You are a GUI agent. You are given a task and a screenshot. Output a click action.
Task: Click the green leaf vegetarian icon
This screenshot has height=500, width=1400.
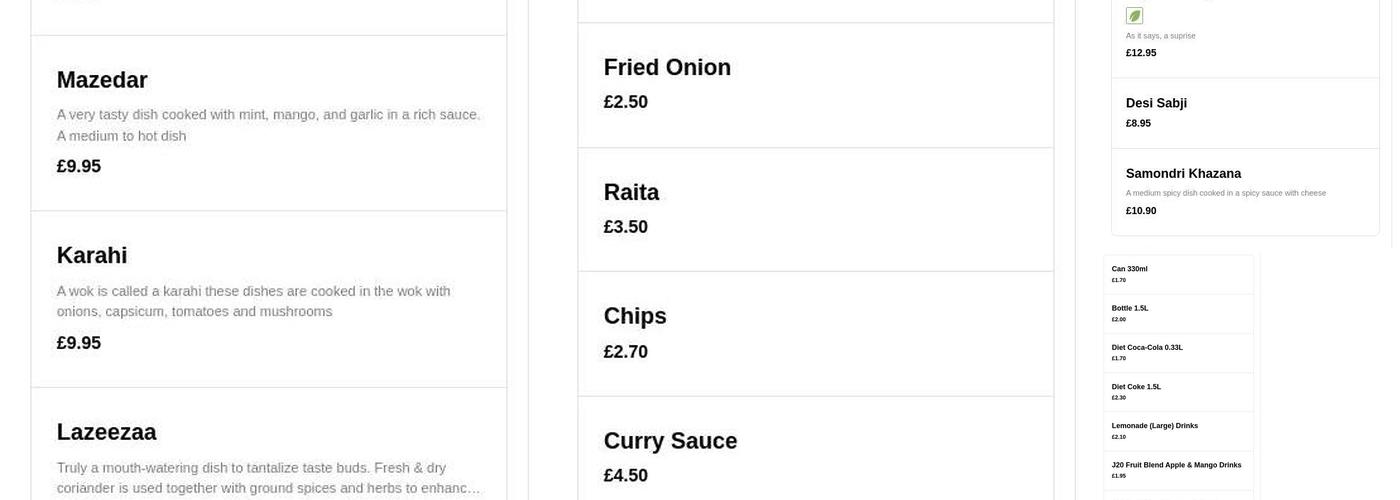coord(1134,16)
